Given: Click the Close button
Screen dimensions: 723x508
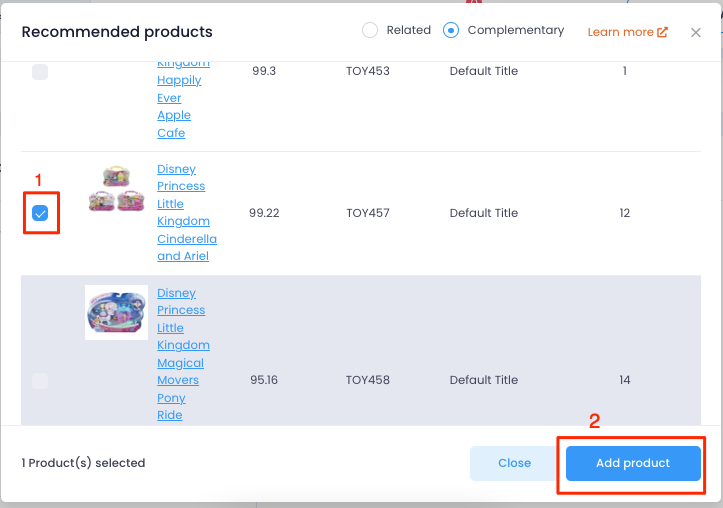Looking at the screenshot, I should tap(514, 463).
